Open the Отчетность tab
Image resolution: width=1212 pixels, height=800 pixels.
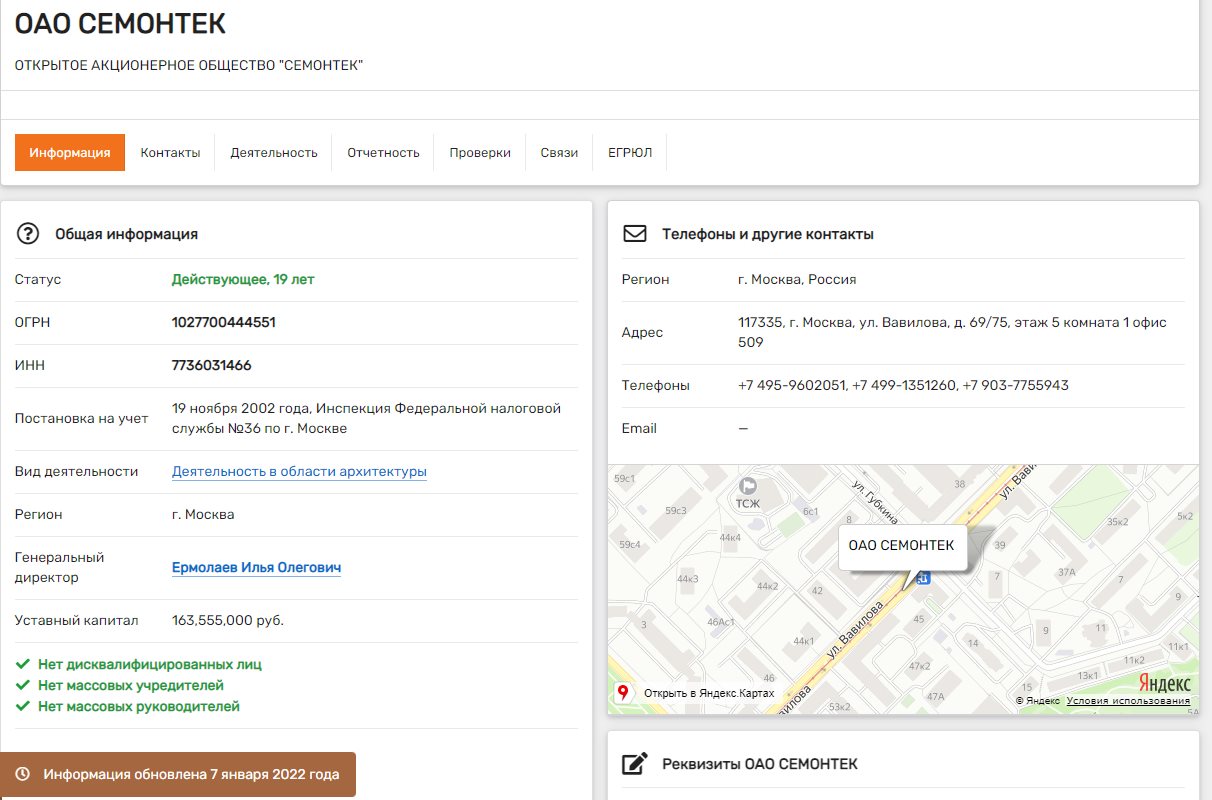tap(383, 153)
